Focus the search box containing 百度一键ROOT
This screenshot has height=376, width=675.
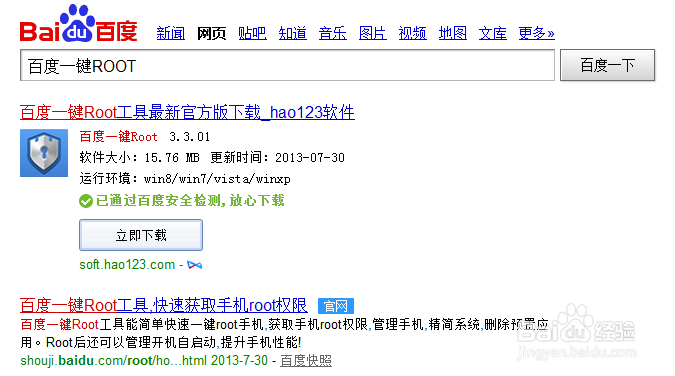click(287, 65)
